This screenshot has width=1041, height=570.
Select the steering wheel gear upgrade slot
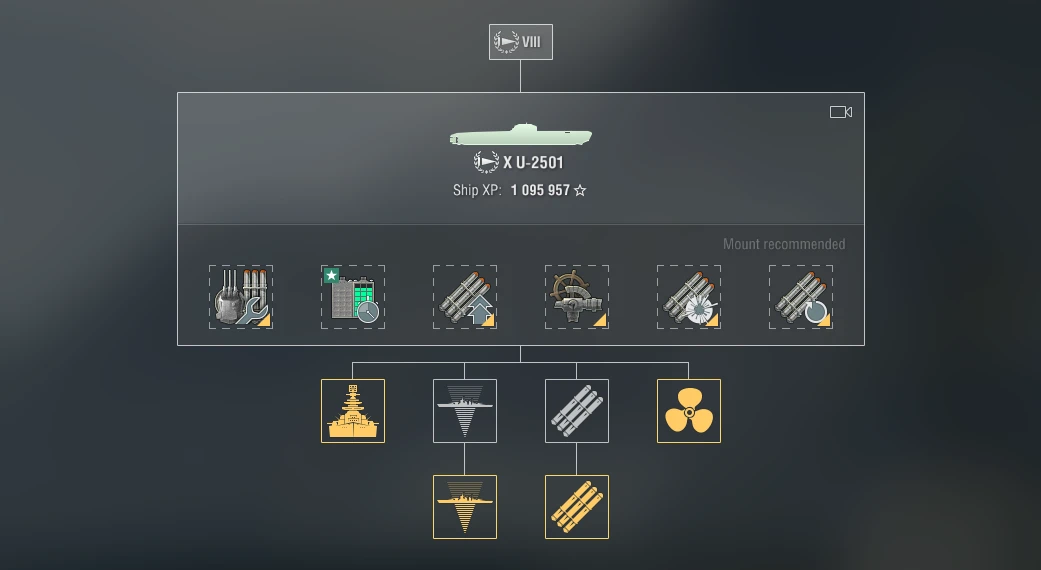pyautogui.click(x=577, y=297)
